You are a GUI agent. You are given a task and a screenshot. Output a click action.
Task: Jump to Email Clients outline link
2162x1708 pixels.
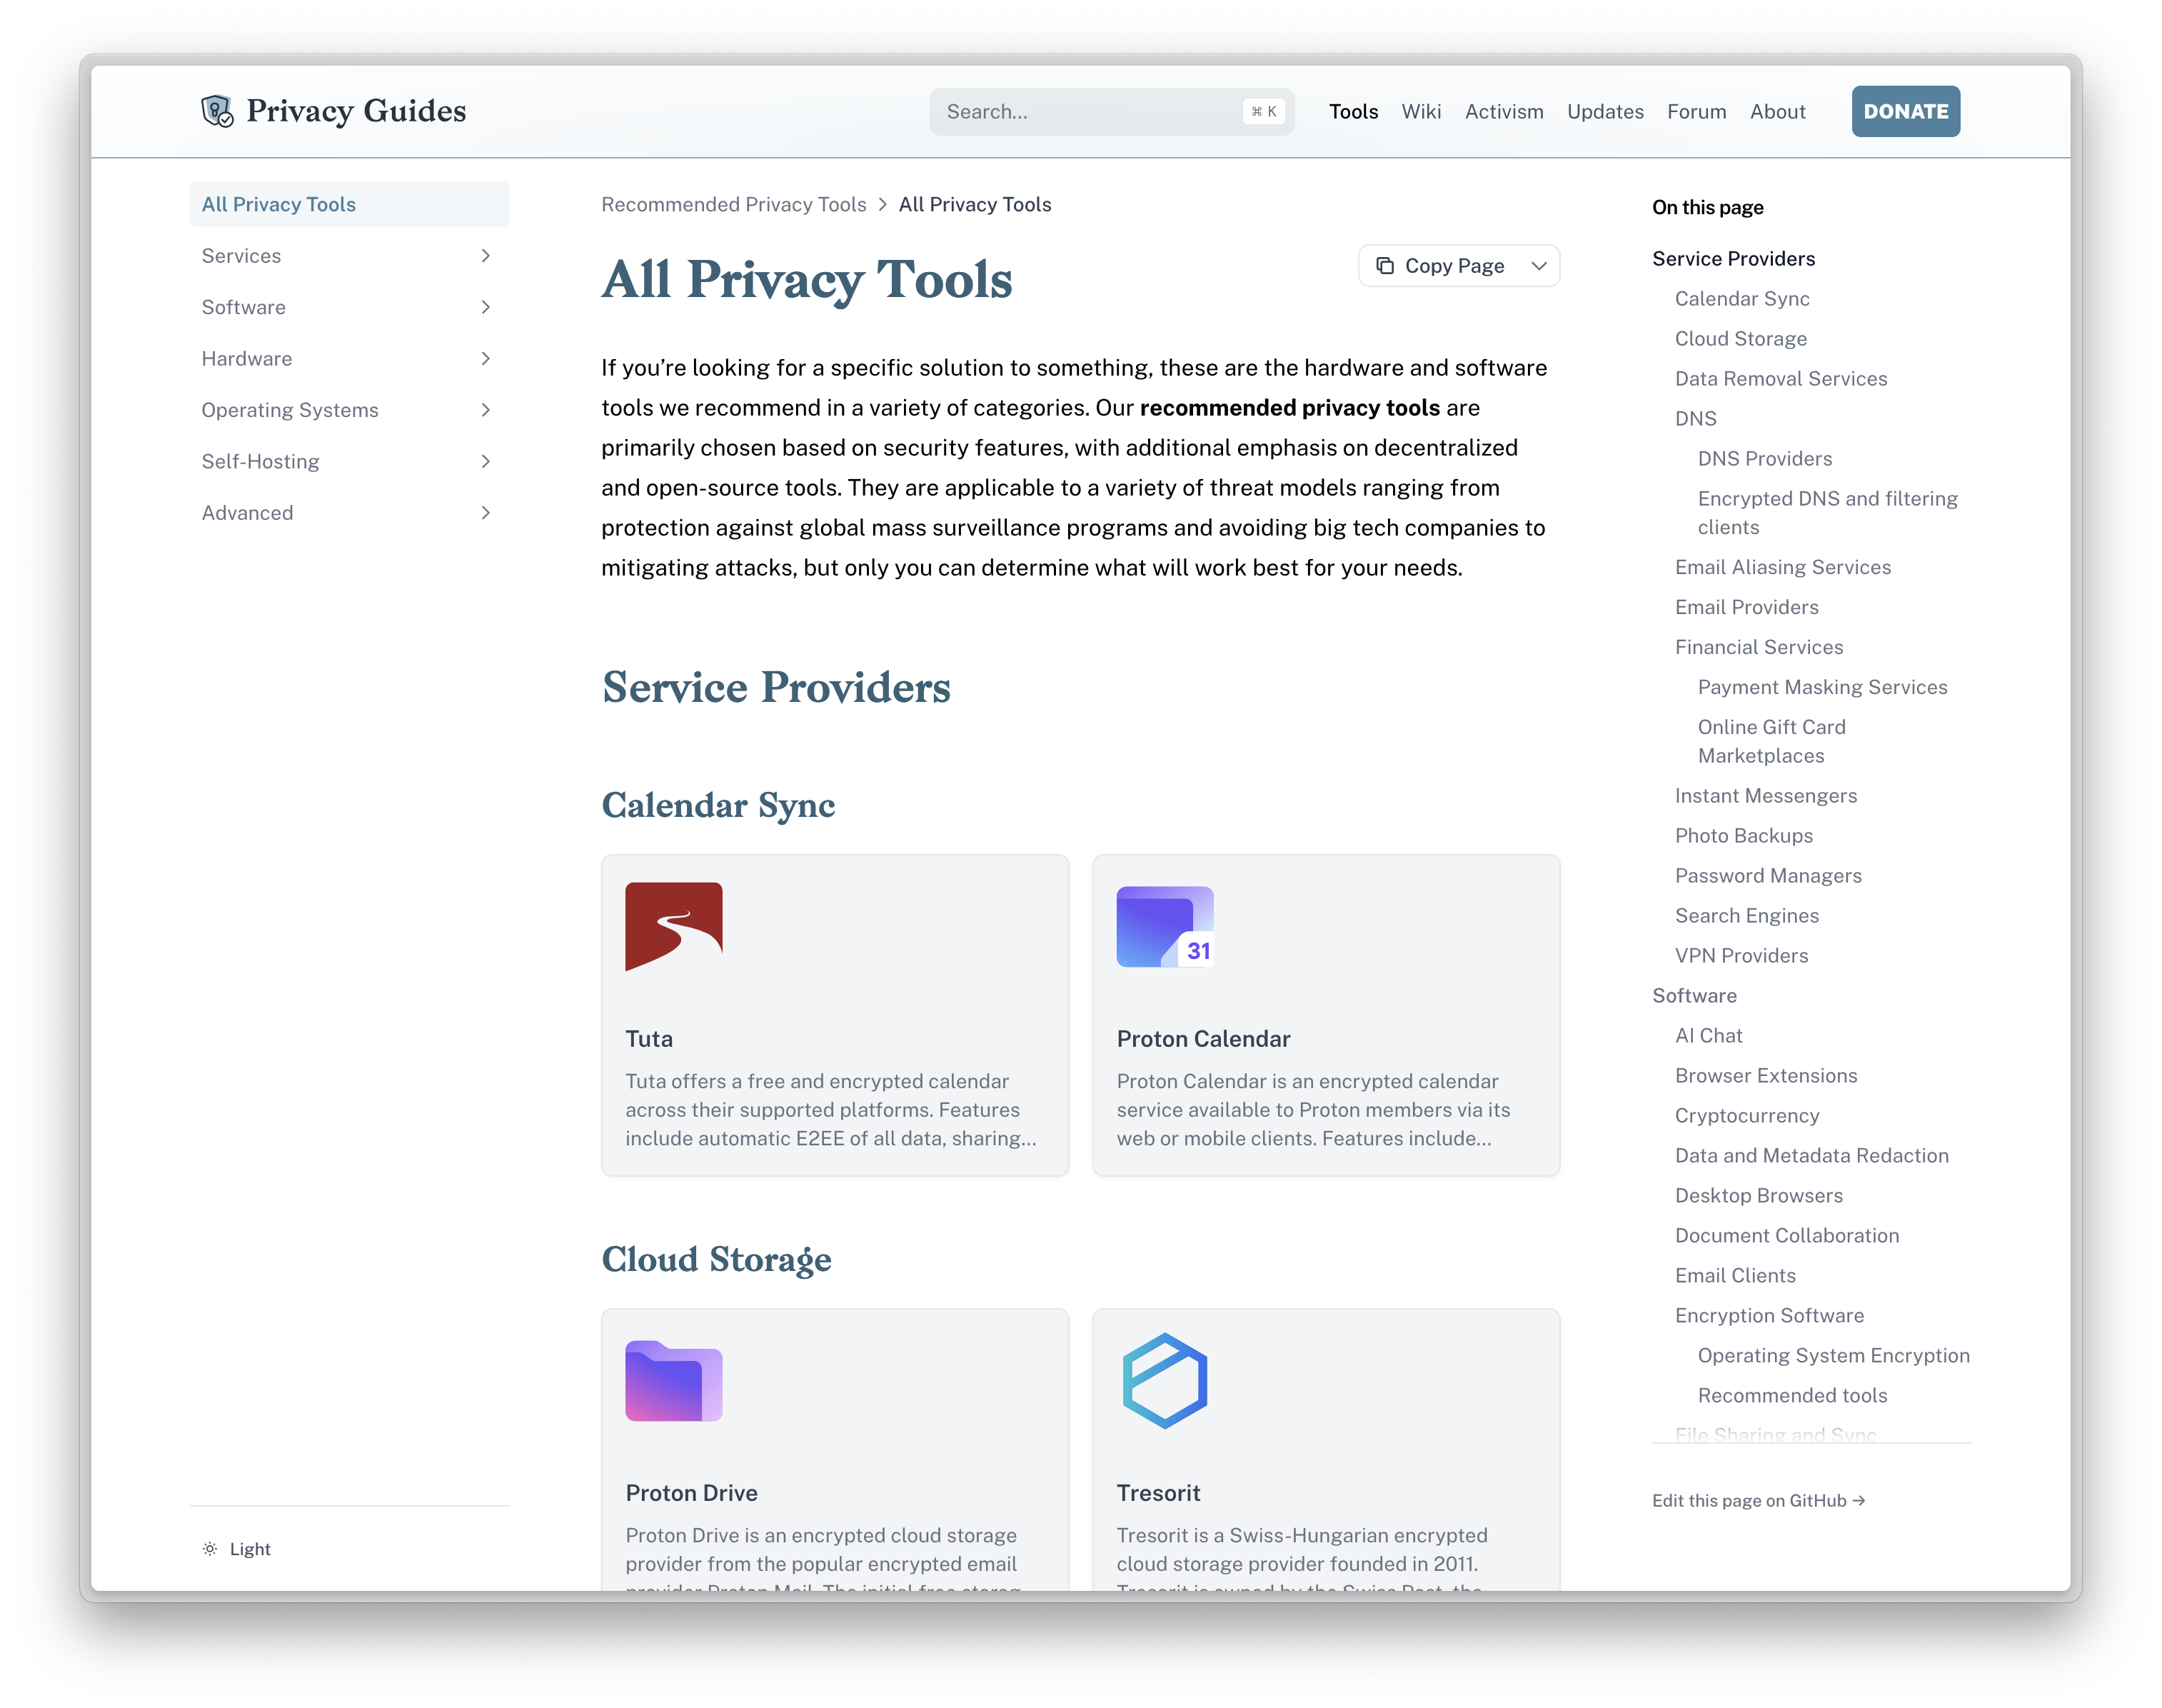click(1735, 1276)
